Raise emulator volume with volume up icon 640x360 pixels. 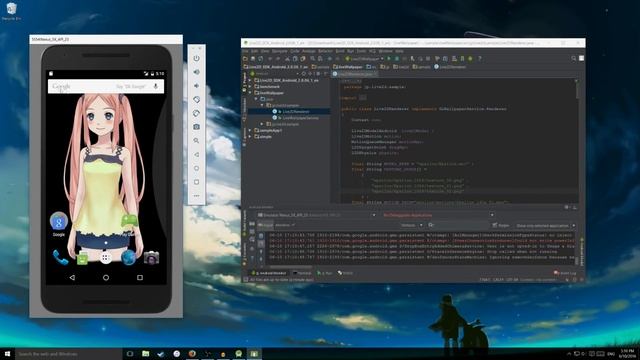pyautogui.click(x=196, y=72)
